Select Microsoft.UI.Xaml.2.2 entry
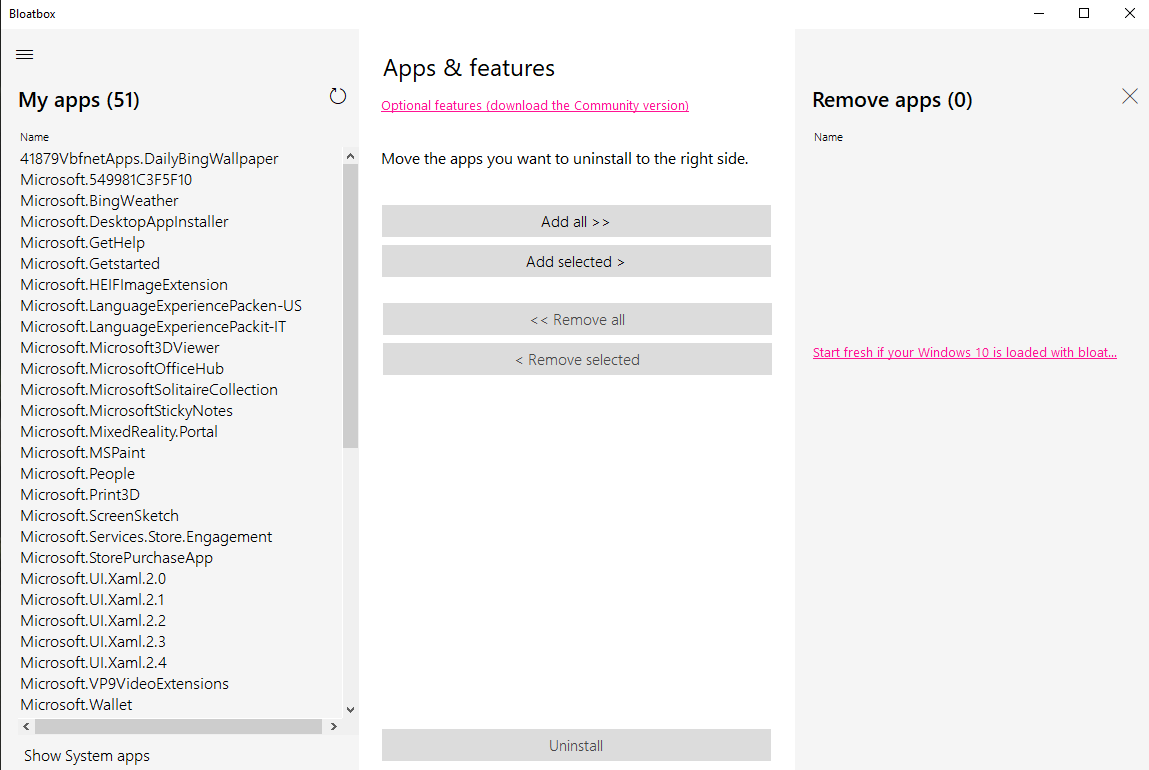This screenshot has width=1149, height=770. point(93,621)
